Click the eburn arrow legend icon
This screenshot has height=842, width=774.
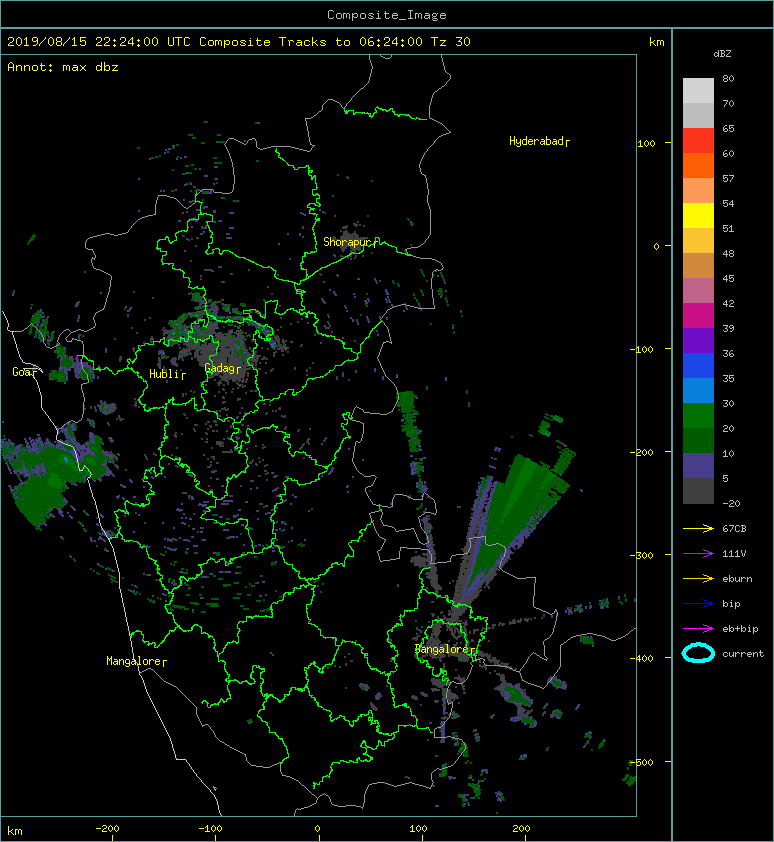[698, 578]
